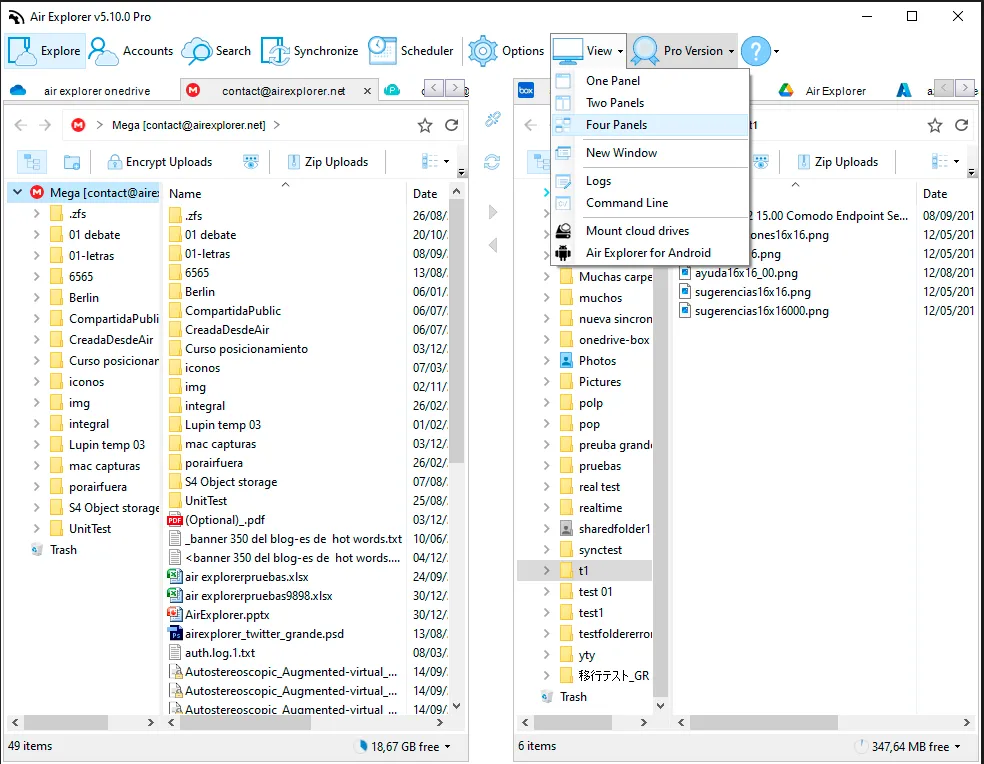Open Logs from View menu
Image resolution: width=984 pixels, height=764 pixels.
point(650,181)
